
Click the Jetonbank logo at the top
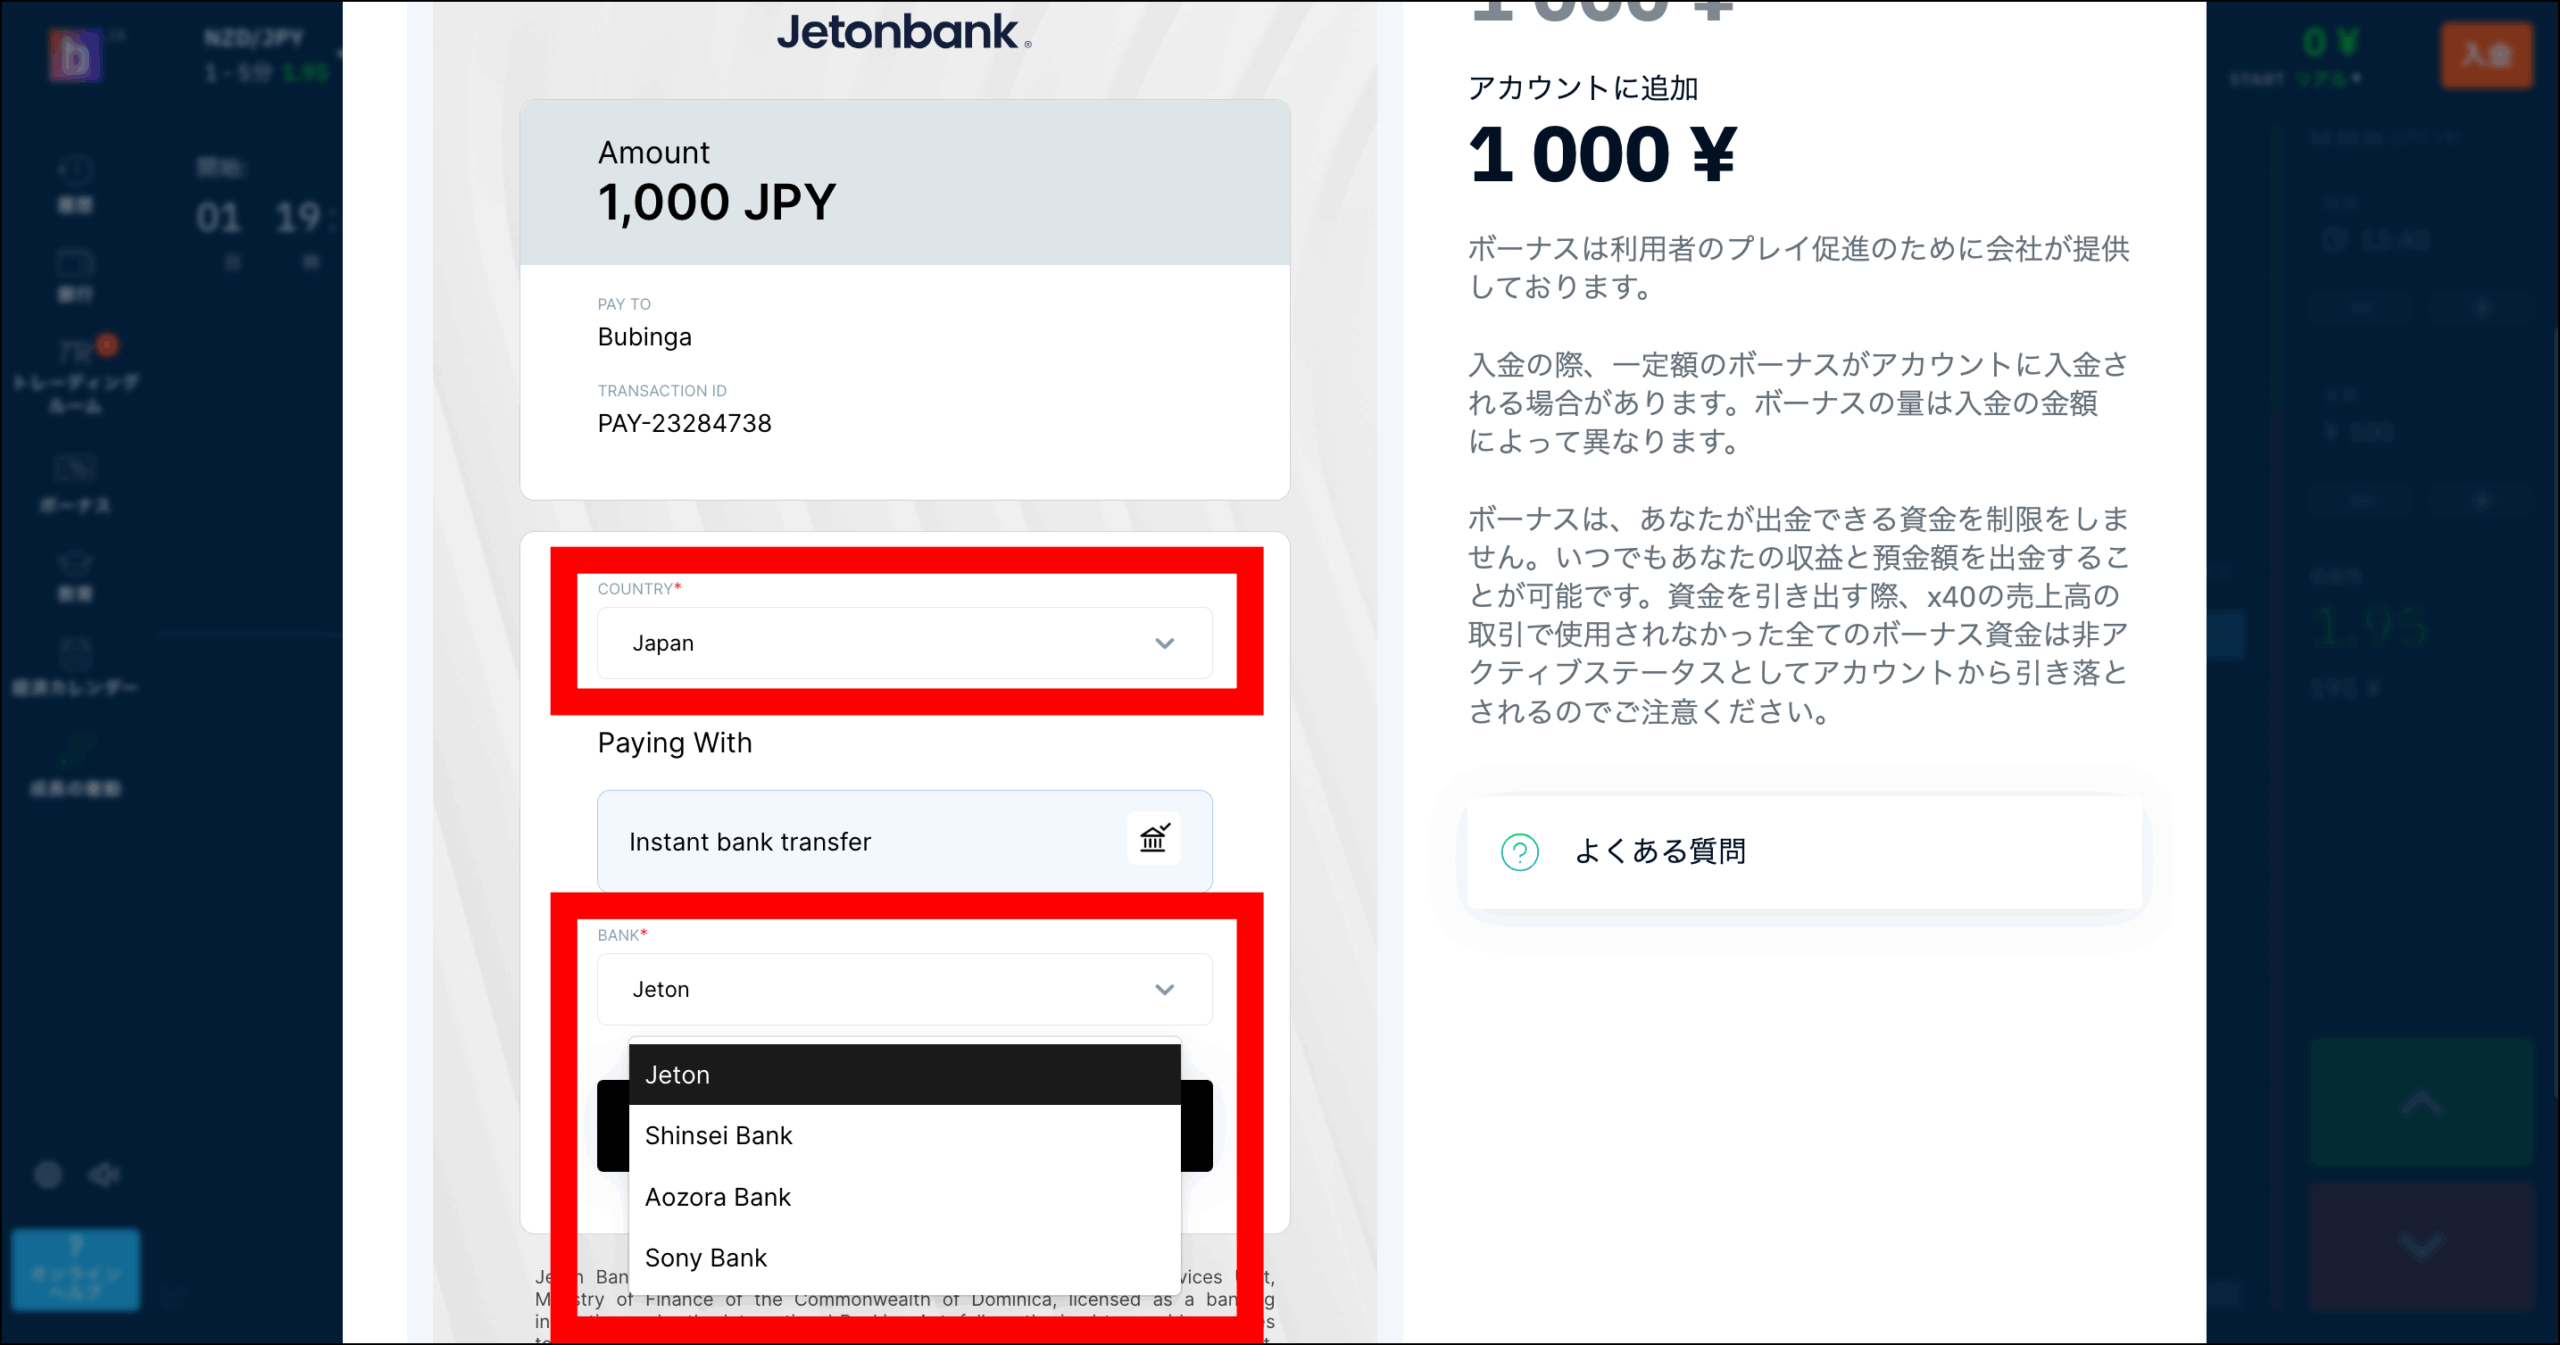point(904,32)
